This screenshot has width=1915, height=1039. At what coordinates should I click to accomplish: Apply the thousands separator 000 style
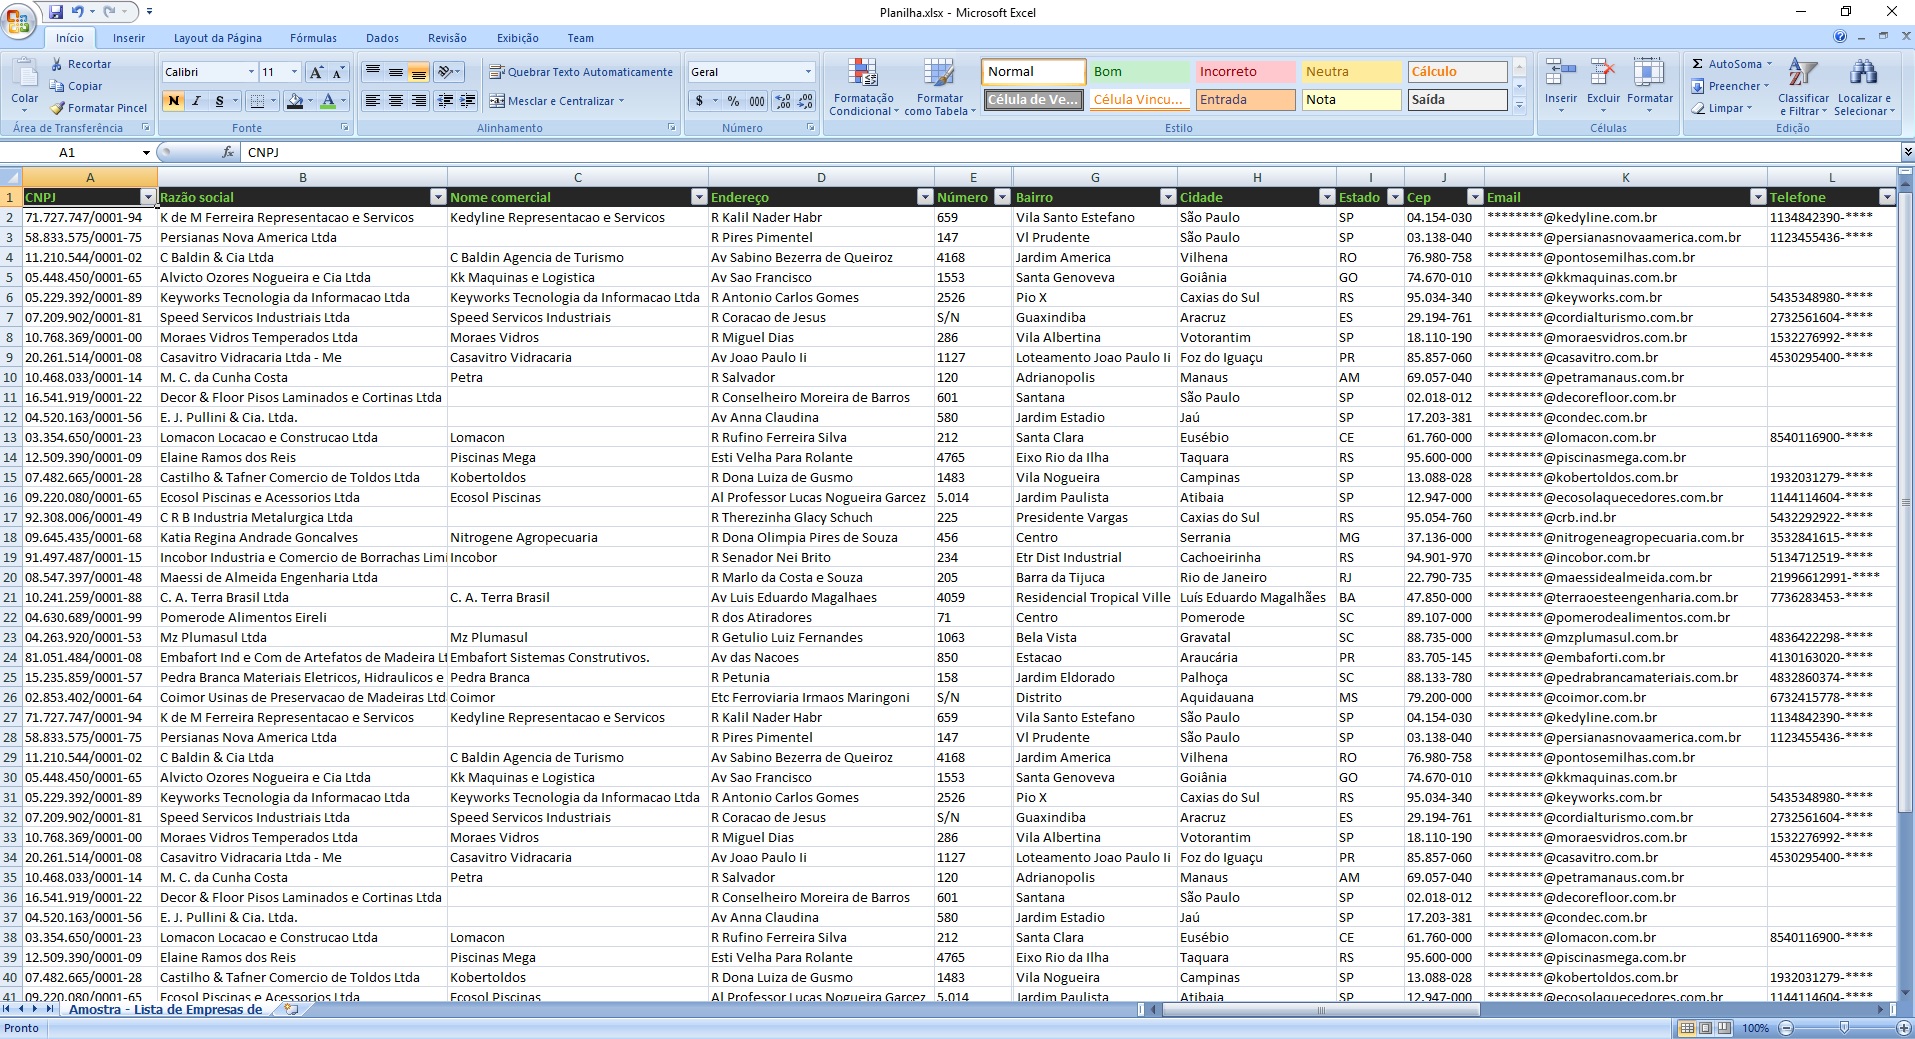[x=757, y=101]
